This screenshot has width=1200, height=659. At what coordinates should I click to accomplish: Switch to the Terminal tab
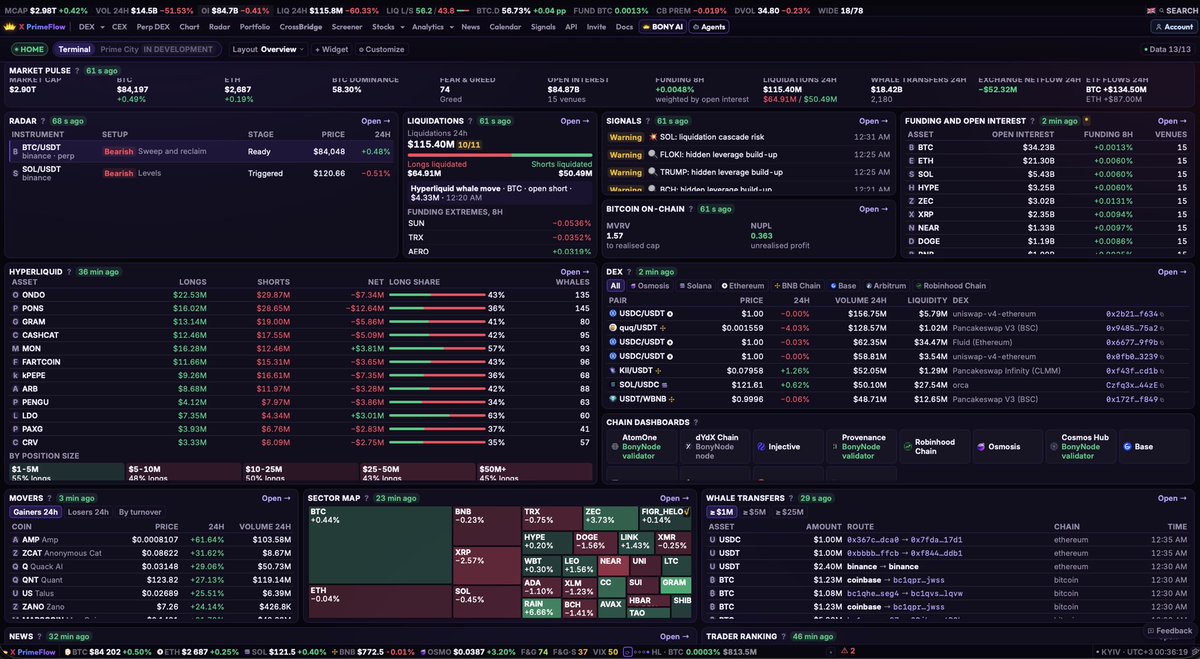[74, 49]
